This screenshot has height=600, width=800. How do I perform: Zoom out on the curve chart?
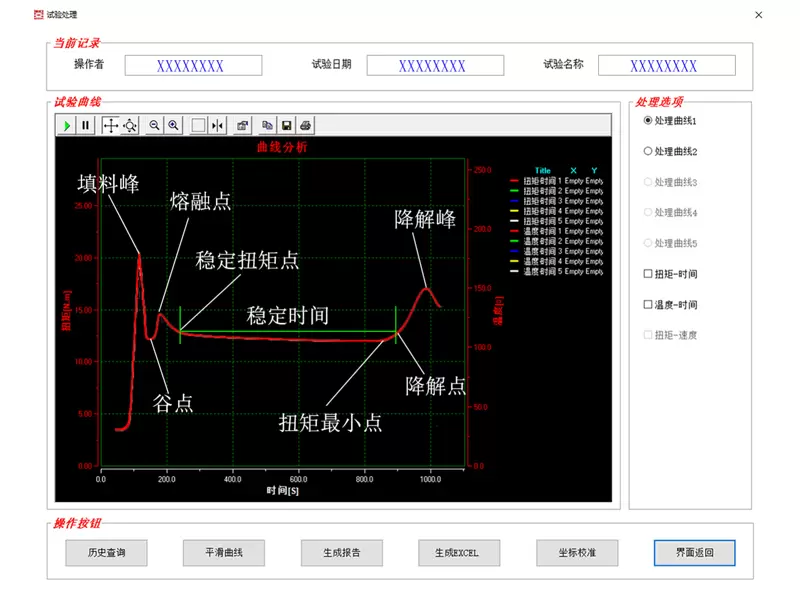[153, 125]
